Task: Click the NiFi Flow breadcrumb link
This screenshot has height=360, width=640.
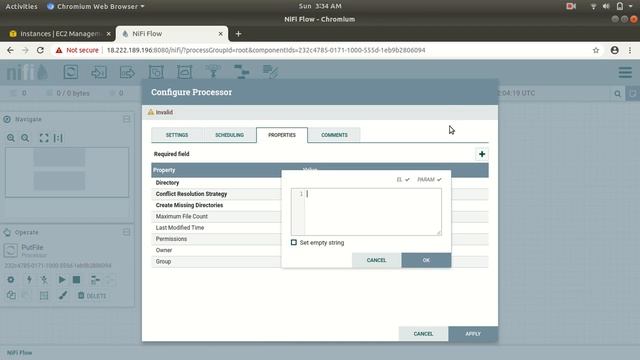Action: [x=19, y=353]
